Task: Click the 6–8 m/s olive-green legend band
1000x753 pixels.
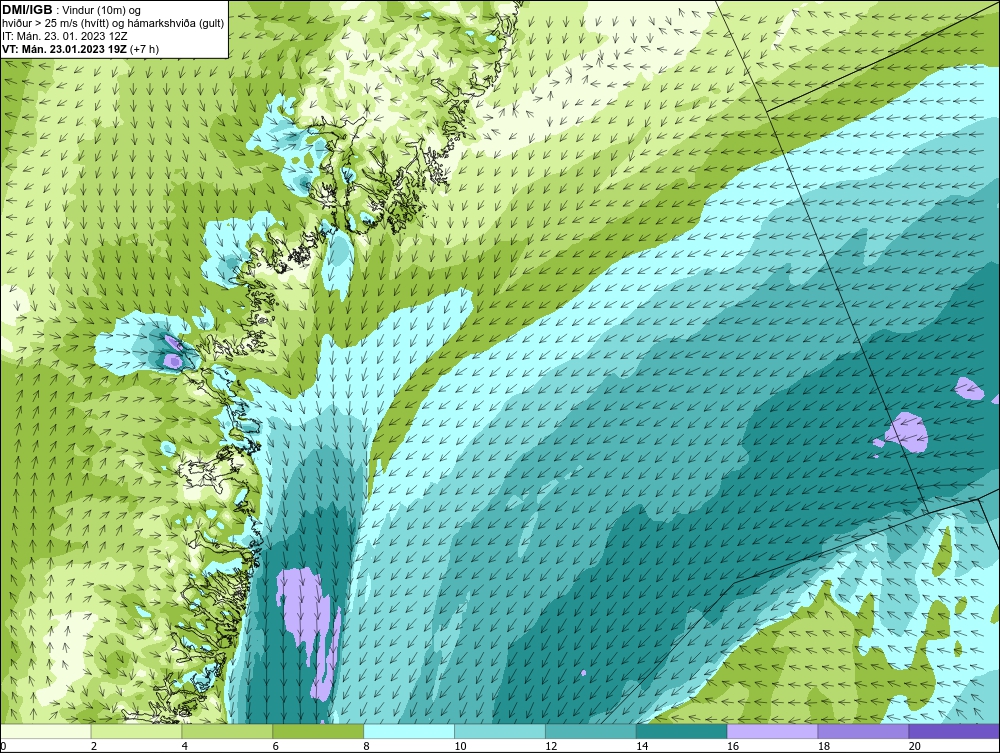Action: pyautogui.click(x=318, y=731)
